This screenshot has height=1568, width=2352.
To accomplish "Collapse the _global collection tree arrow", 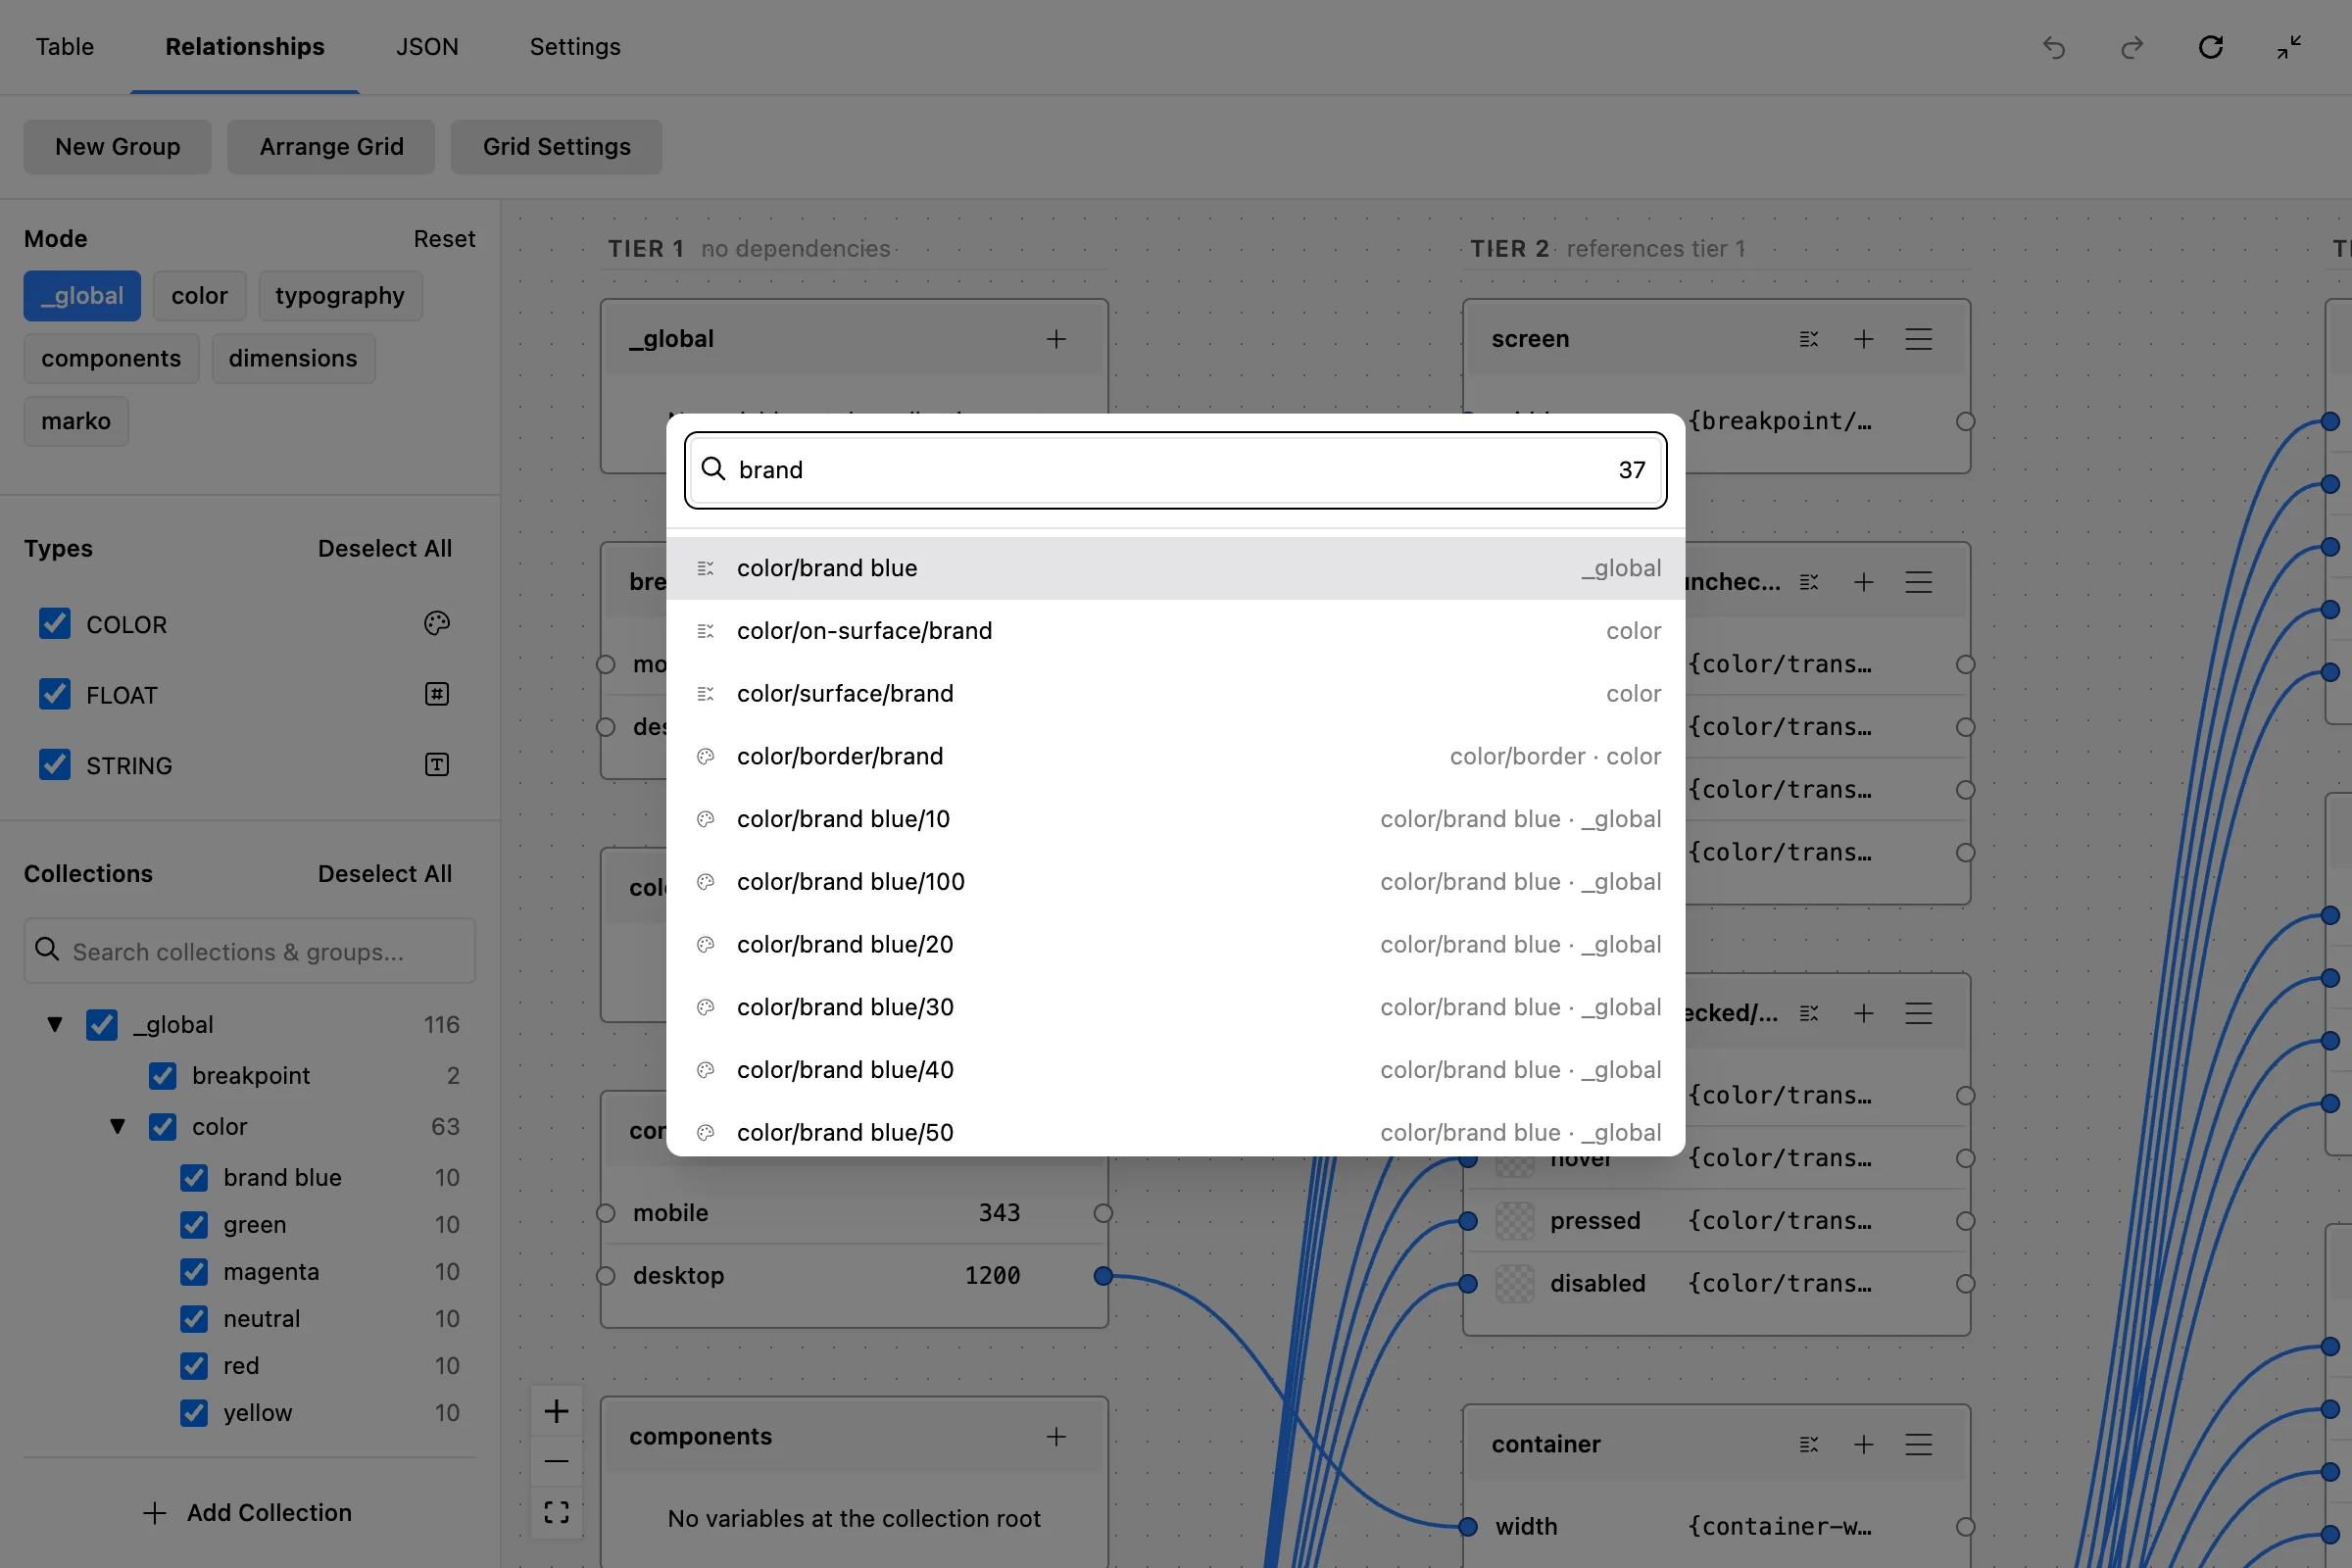I will point(55,1025).
